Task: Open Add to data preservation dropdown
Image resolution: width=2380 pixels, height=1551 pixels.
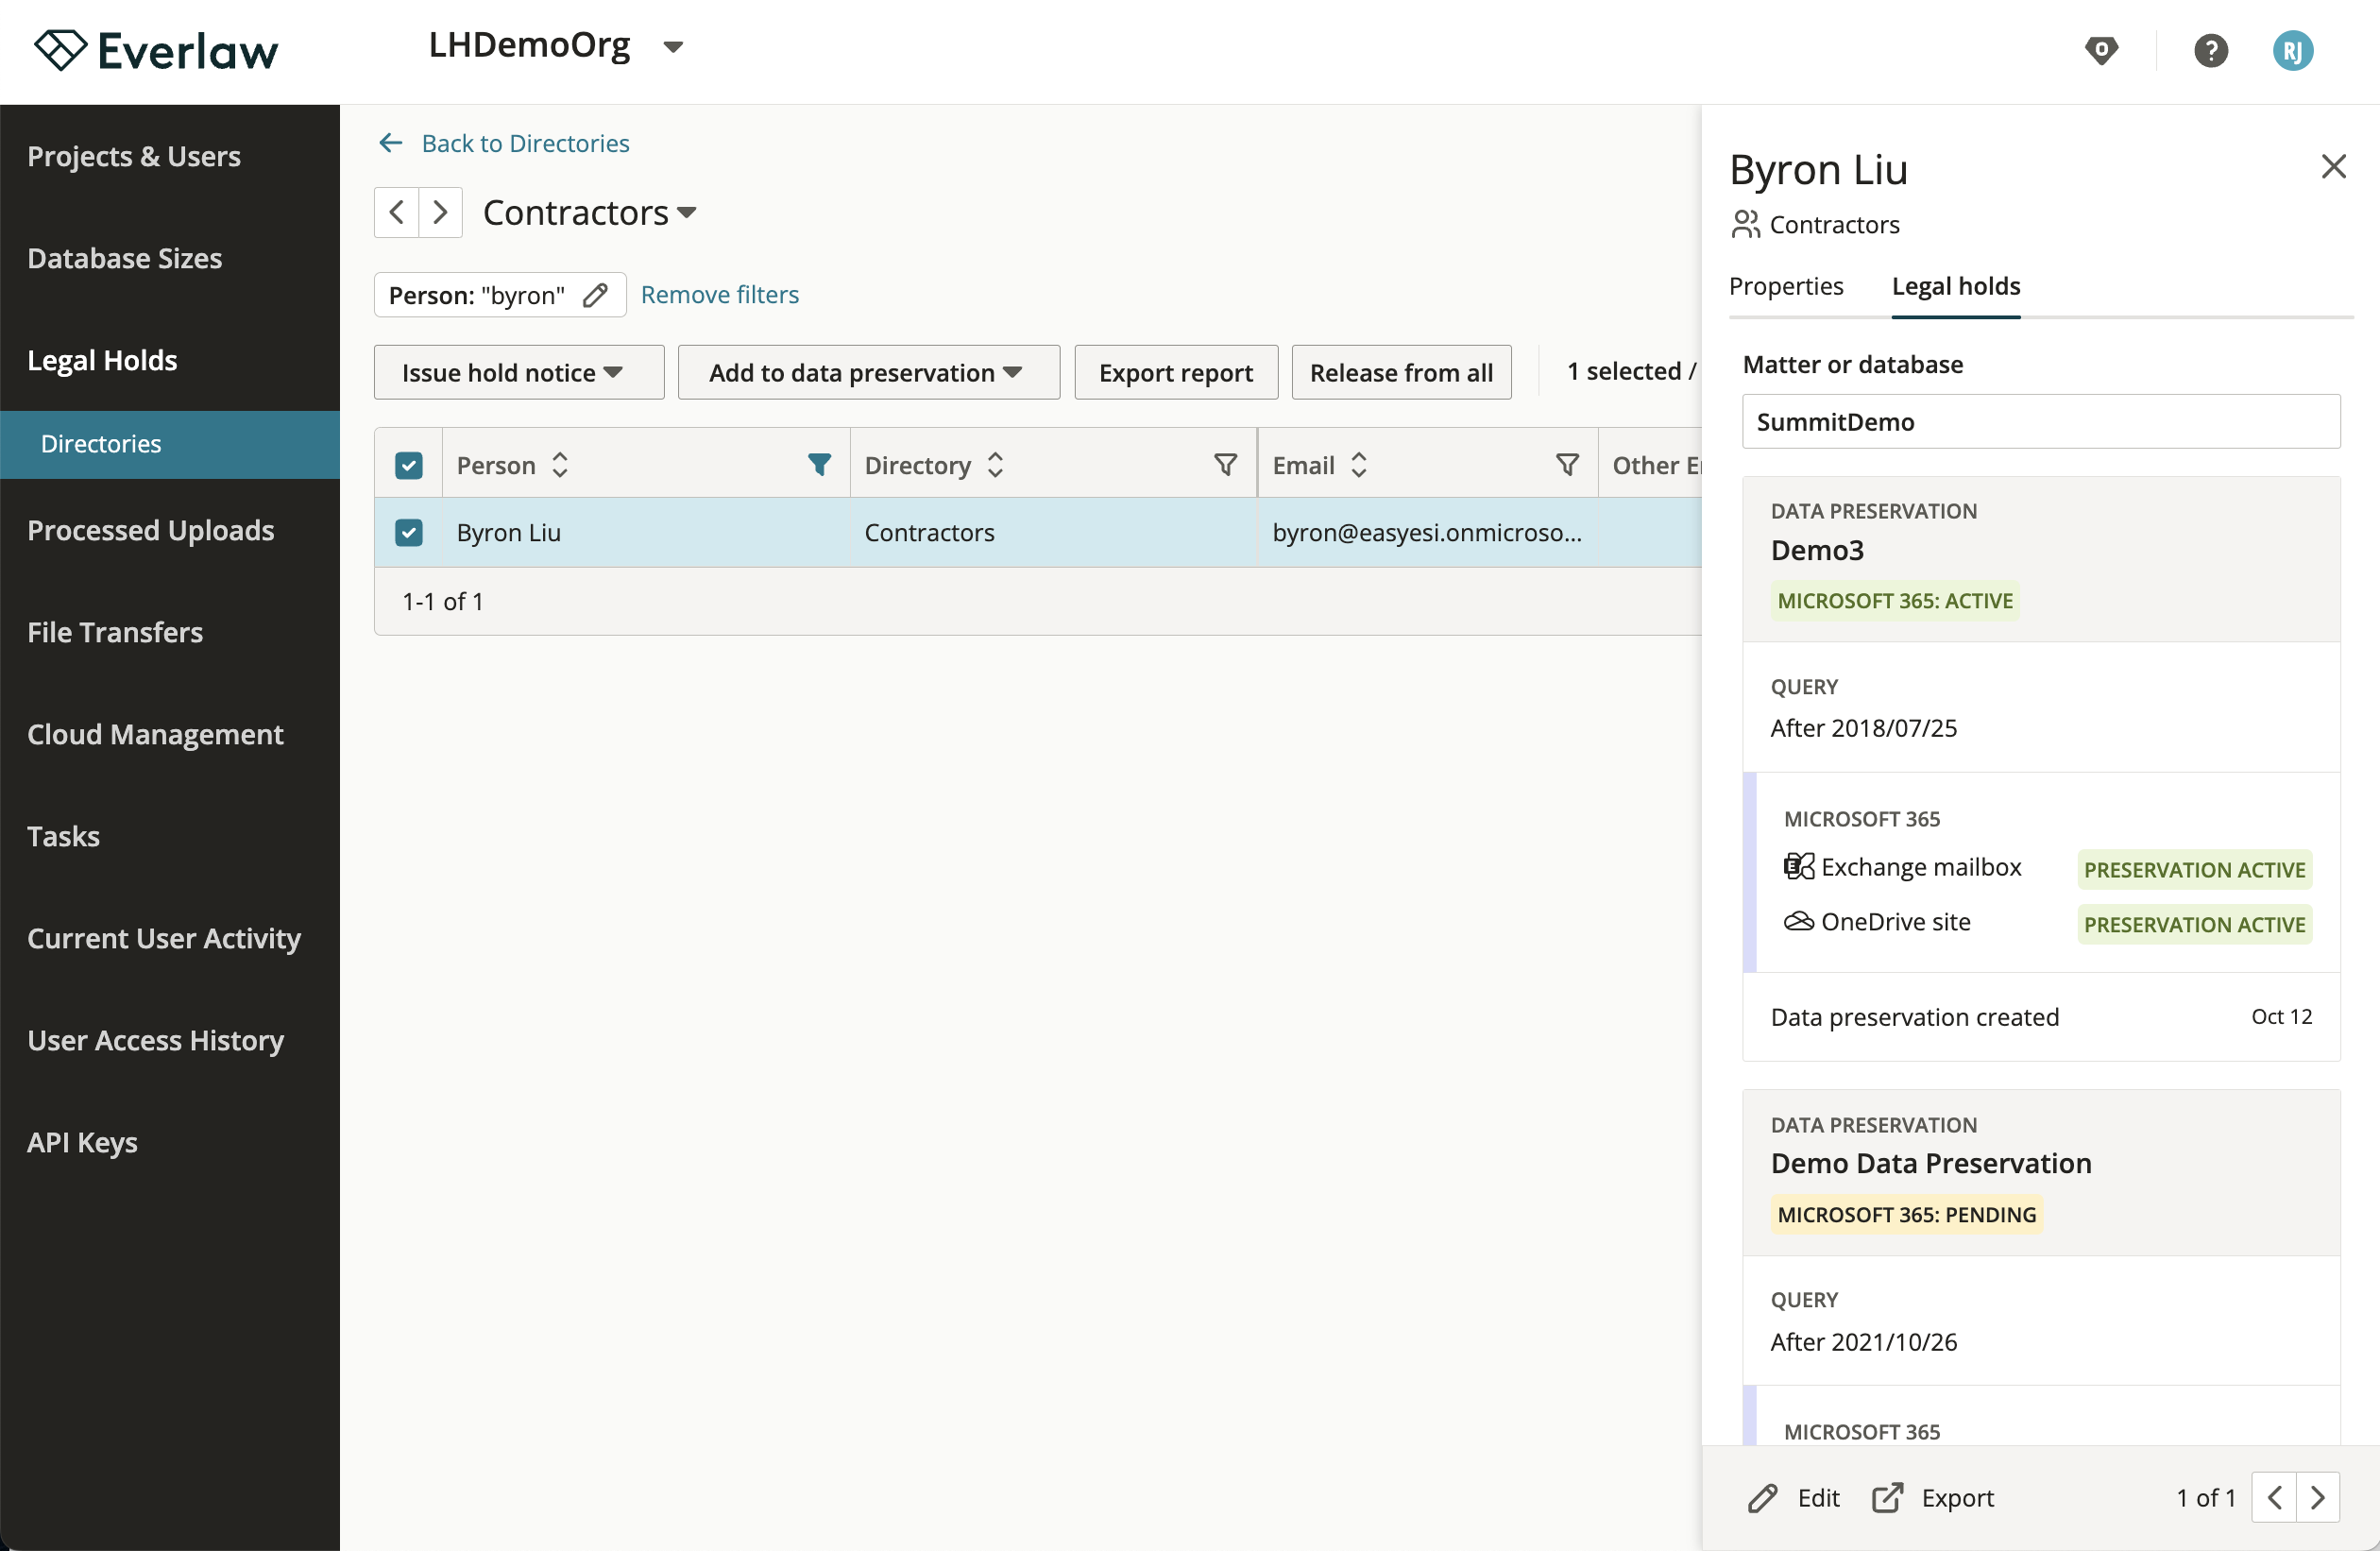Action: pos(868,372)
